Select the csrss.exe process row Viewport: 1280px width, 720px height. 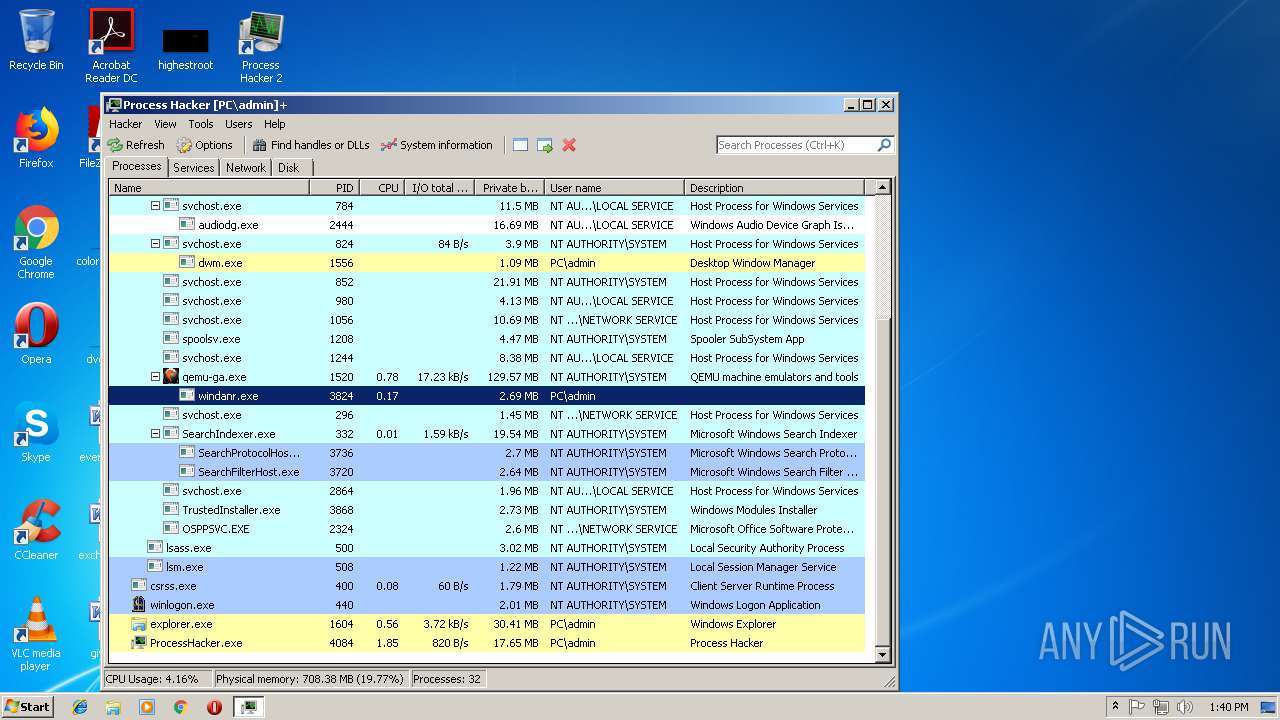pyautogui.click(x=486, y=586)
